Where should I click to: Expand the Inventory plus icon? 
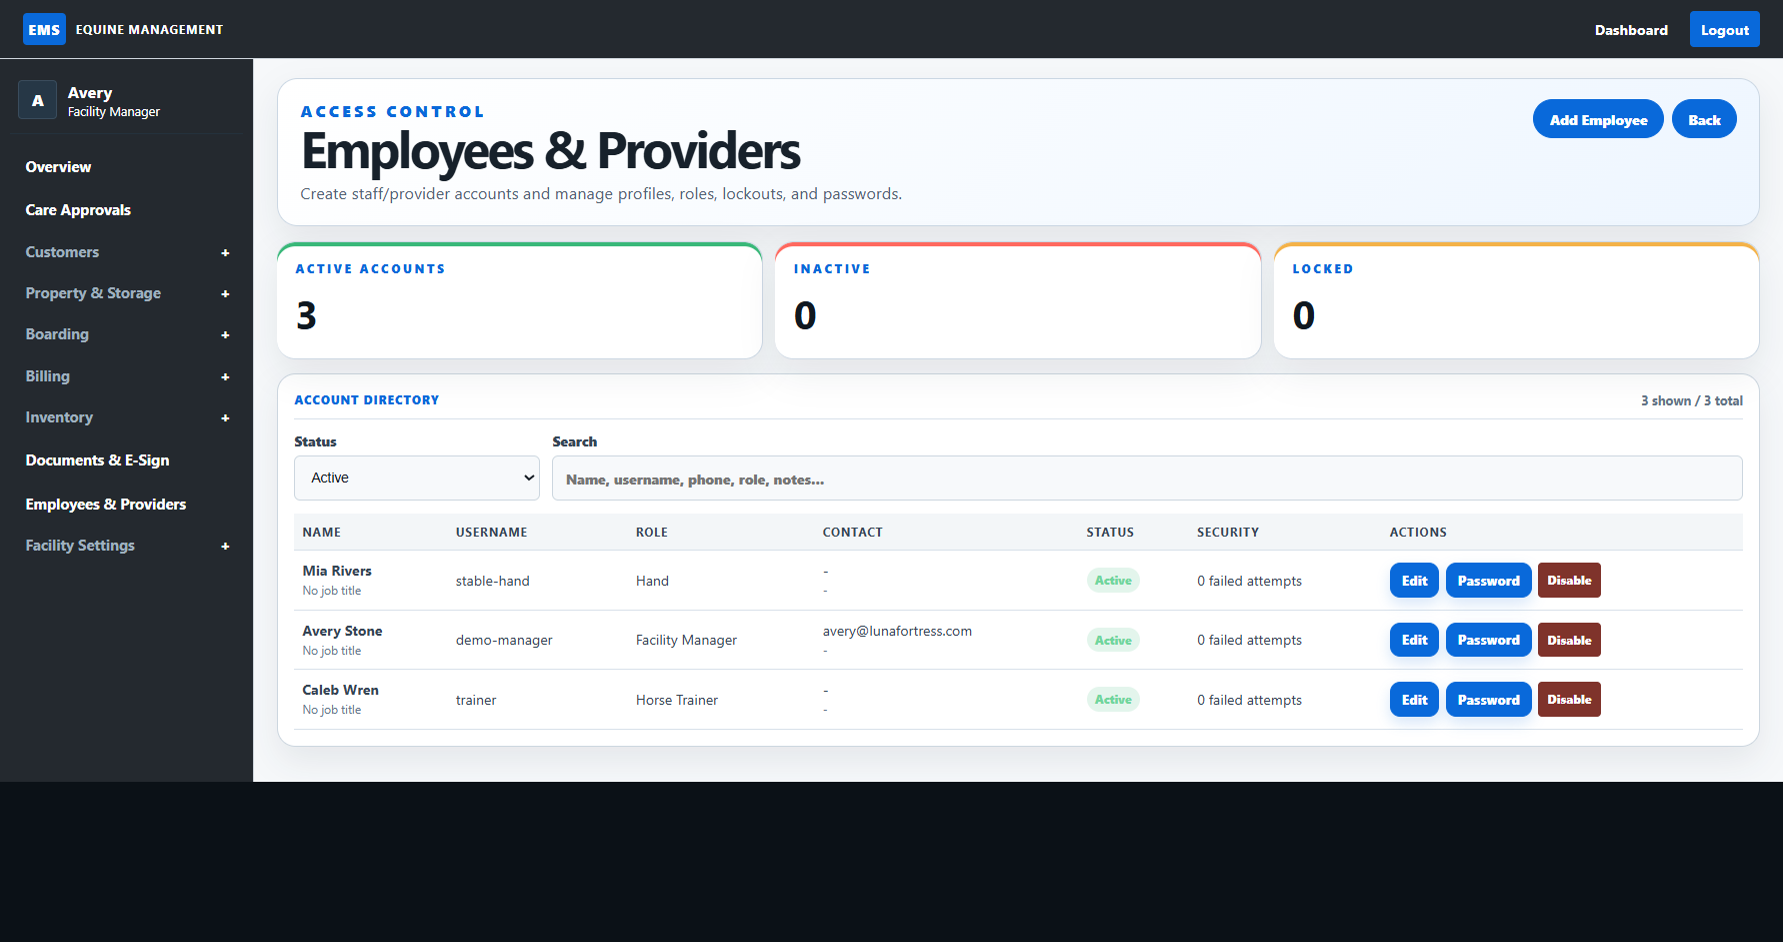click(x=225, y=418)
